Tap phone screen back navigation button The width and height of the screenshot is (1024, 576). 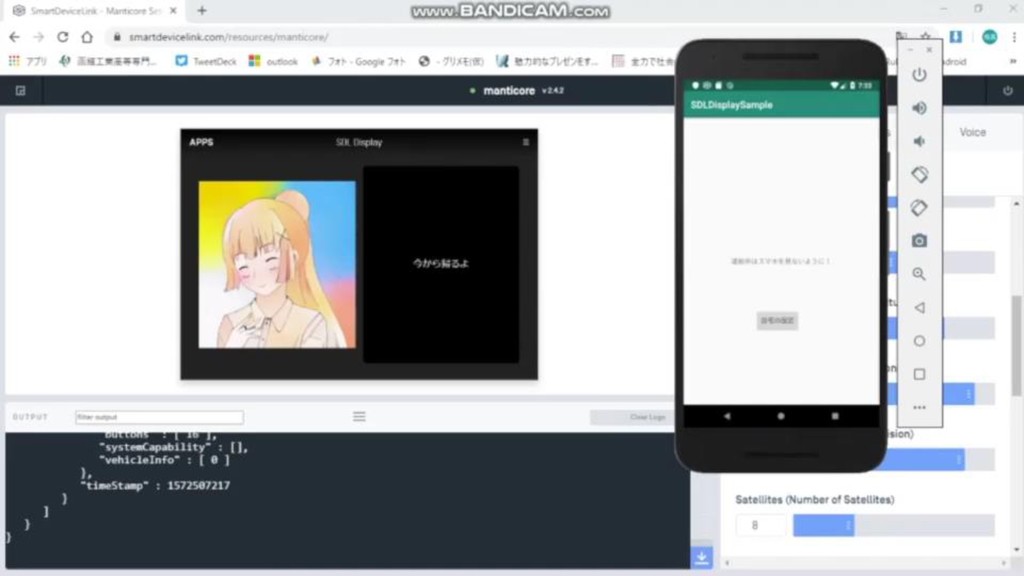coord(727,416)
